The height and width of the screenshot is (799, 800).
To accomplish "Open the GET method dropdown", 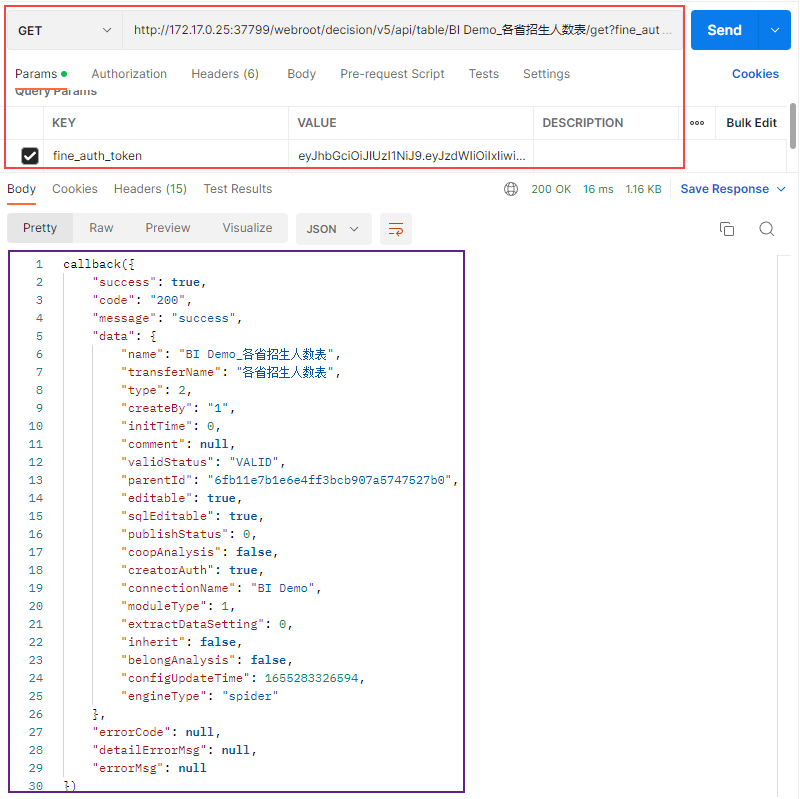I will pyautogui.click(x=65, y=31).
